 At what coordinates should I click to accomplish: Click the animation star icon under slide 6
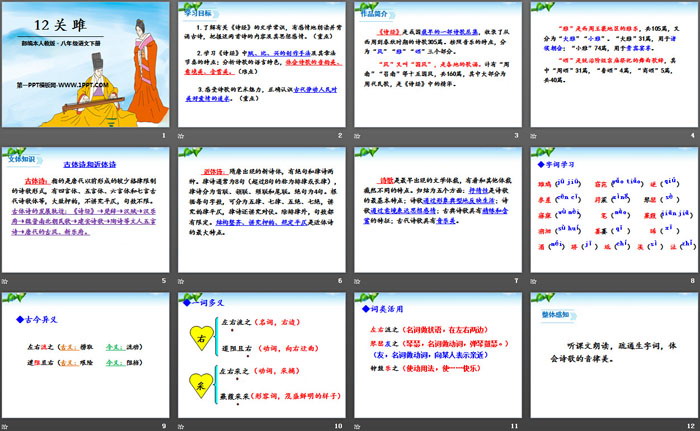[181, 281]
